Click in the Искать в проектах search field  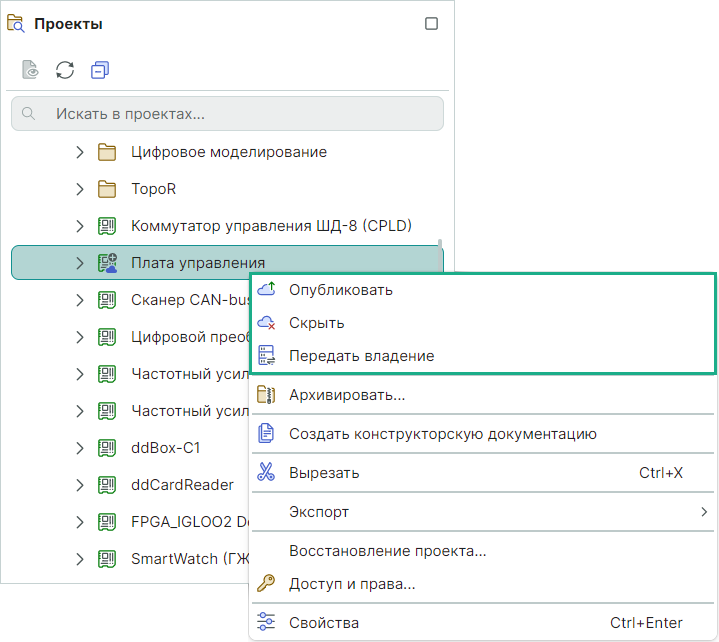240,114
